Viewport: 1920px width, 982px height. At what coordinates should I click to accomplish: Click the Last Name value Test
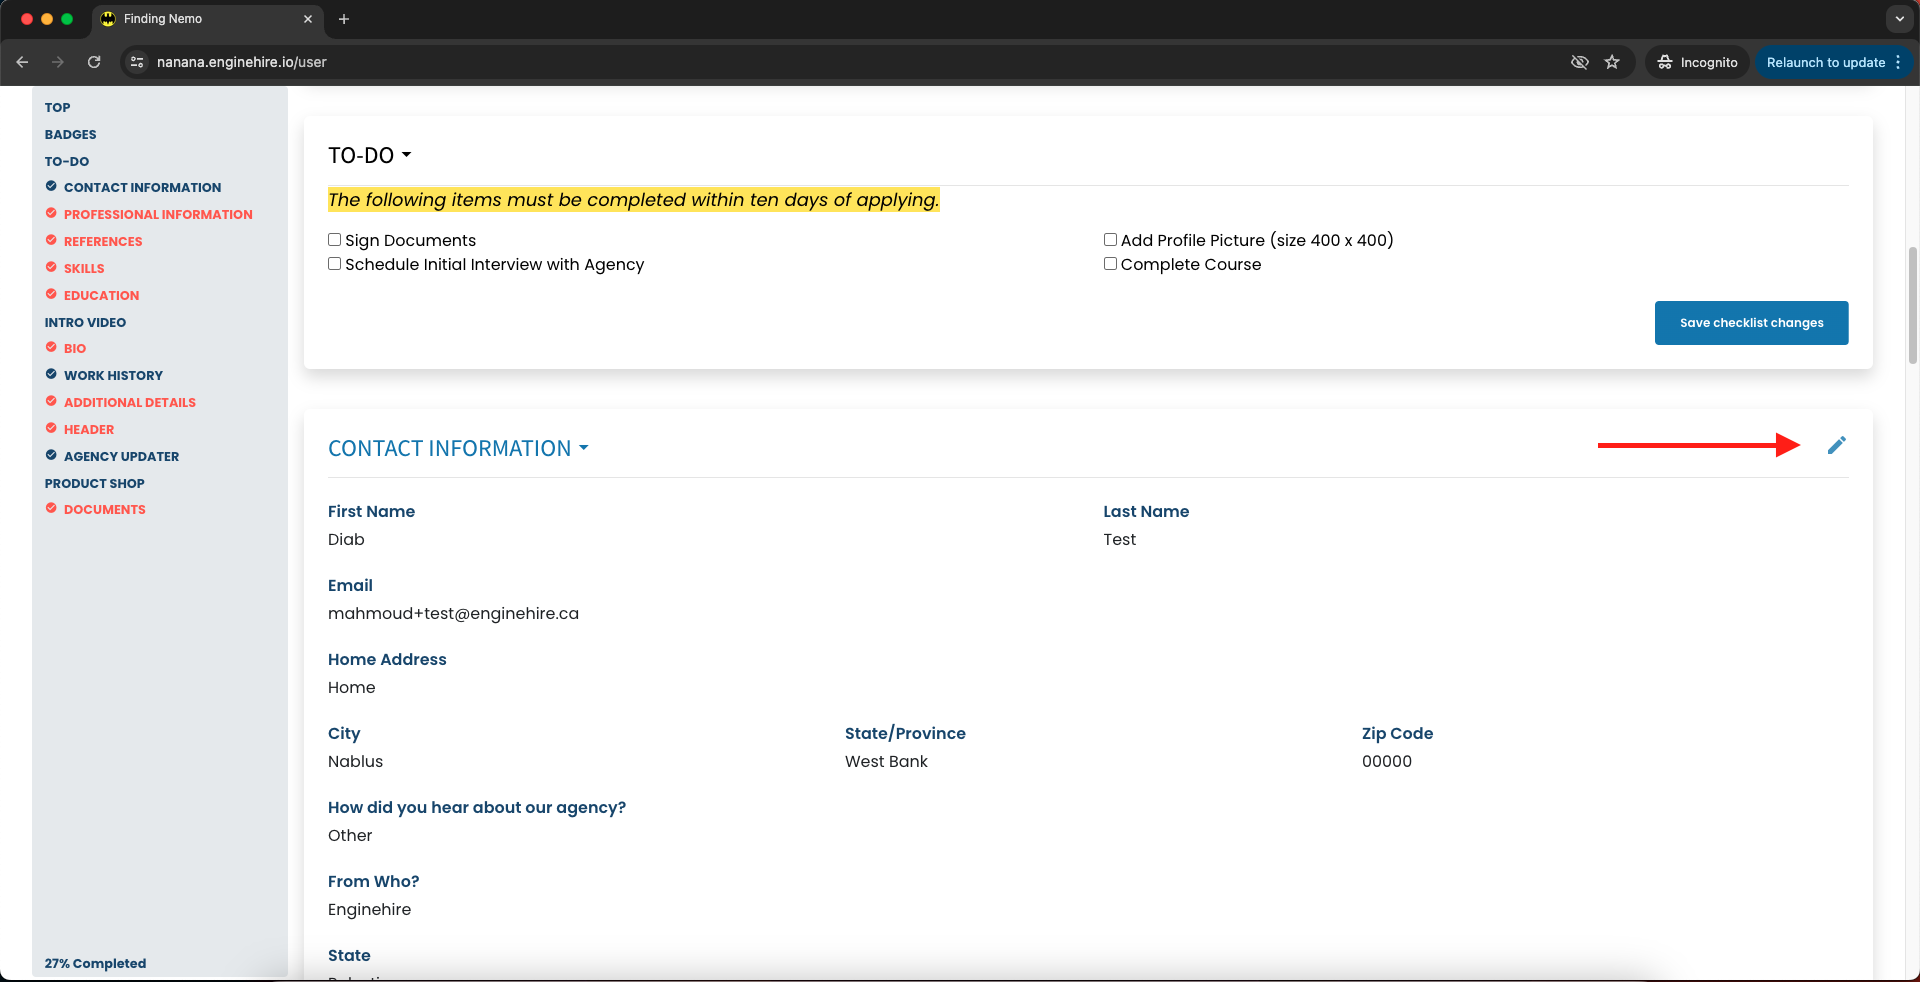[1119, 540]
